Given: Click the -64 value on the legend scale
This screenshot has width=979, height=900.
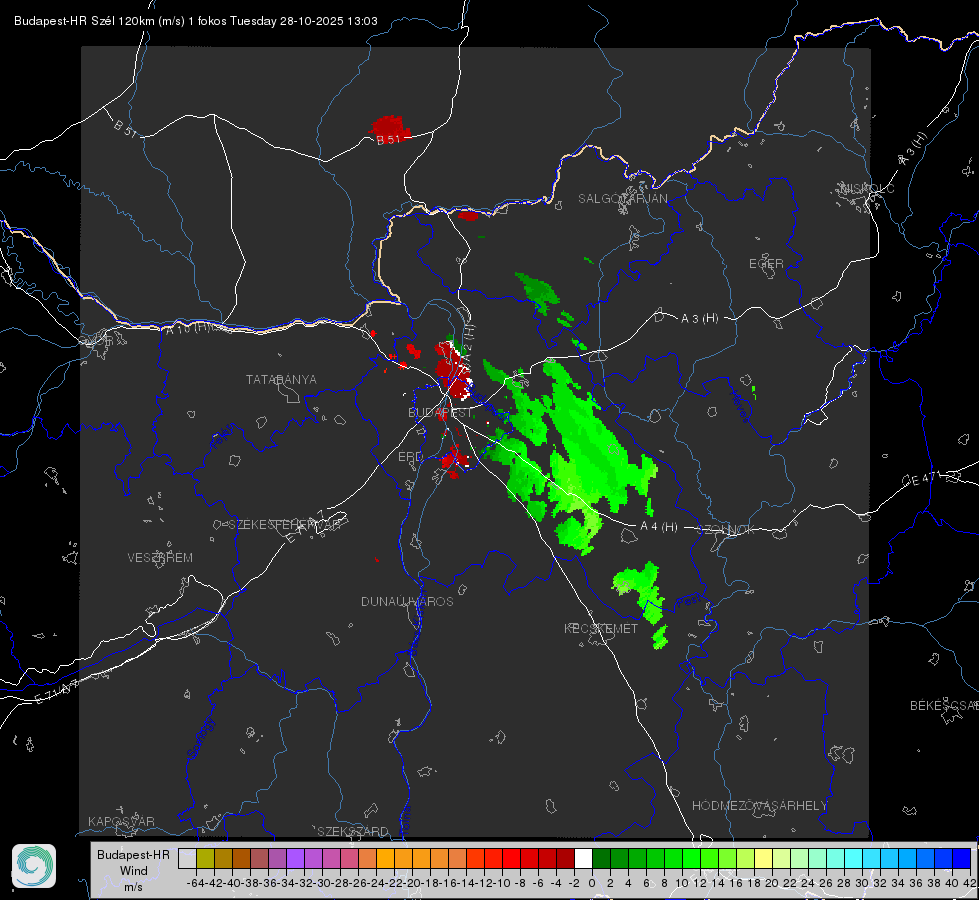Looking at the screenshot, I should tap(195, 883).
